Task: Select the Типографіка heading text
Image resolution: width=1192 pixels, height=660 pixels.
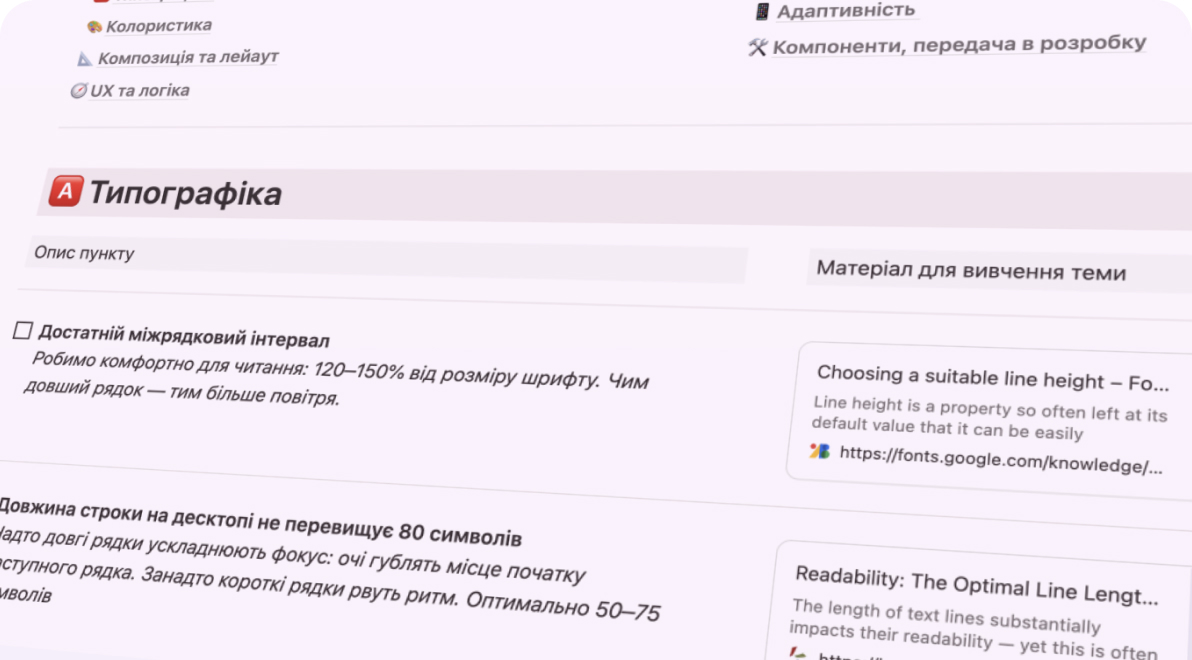Action: click(x=185, y=194)
